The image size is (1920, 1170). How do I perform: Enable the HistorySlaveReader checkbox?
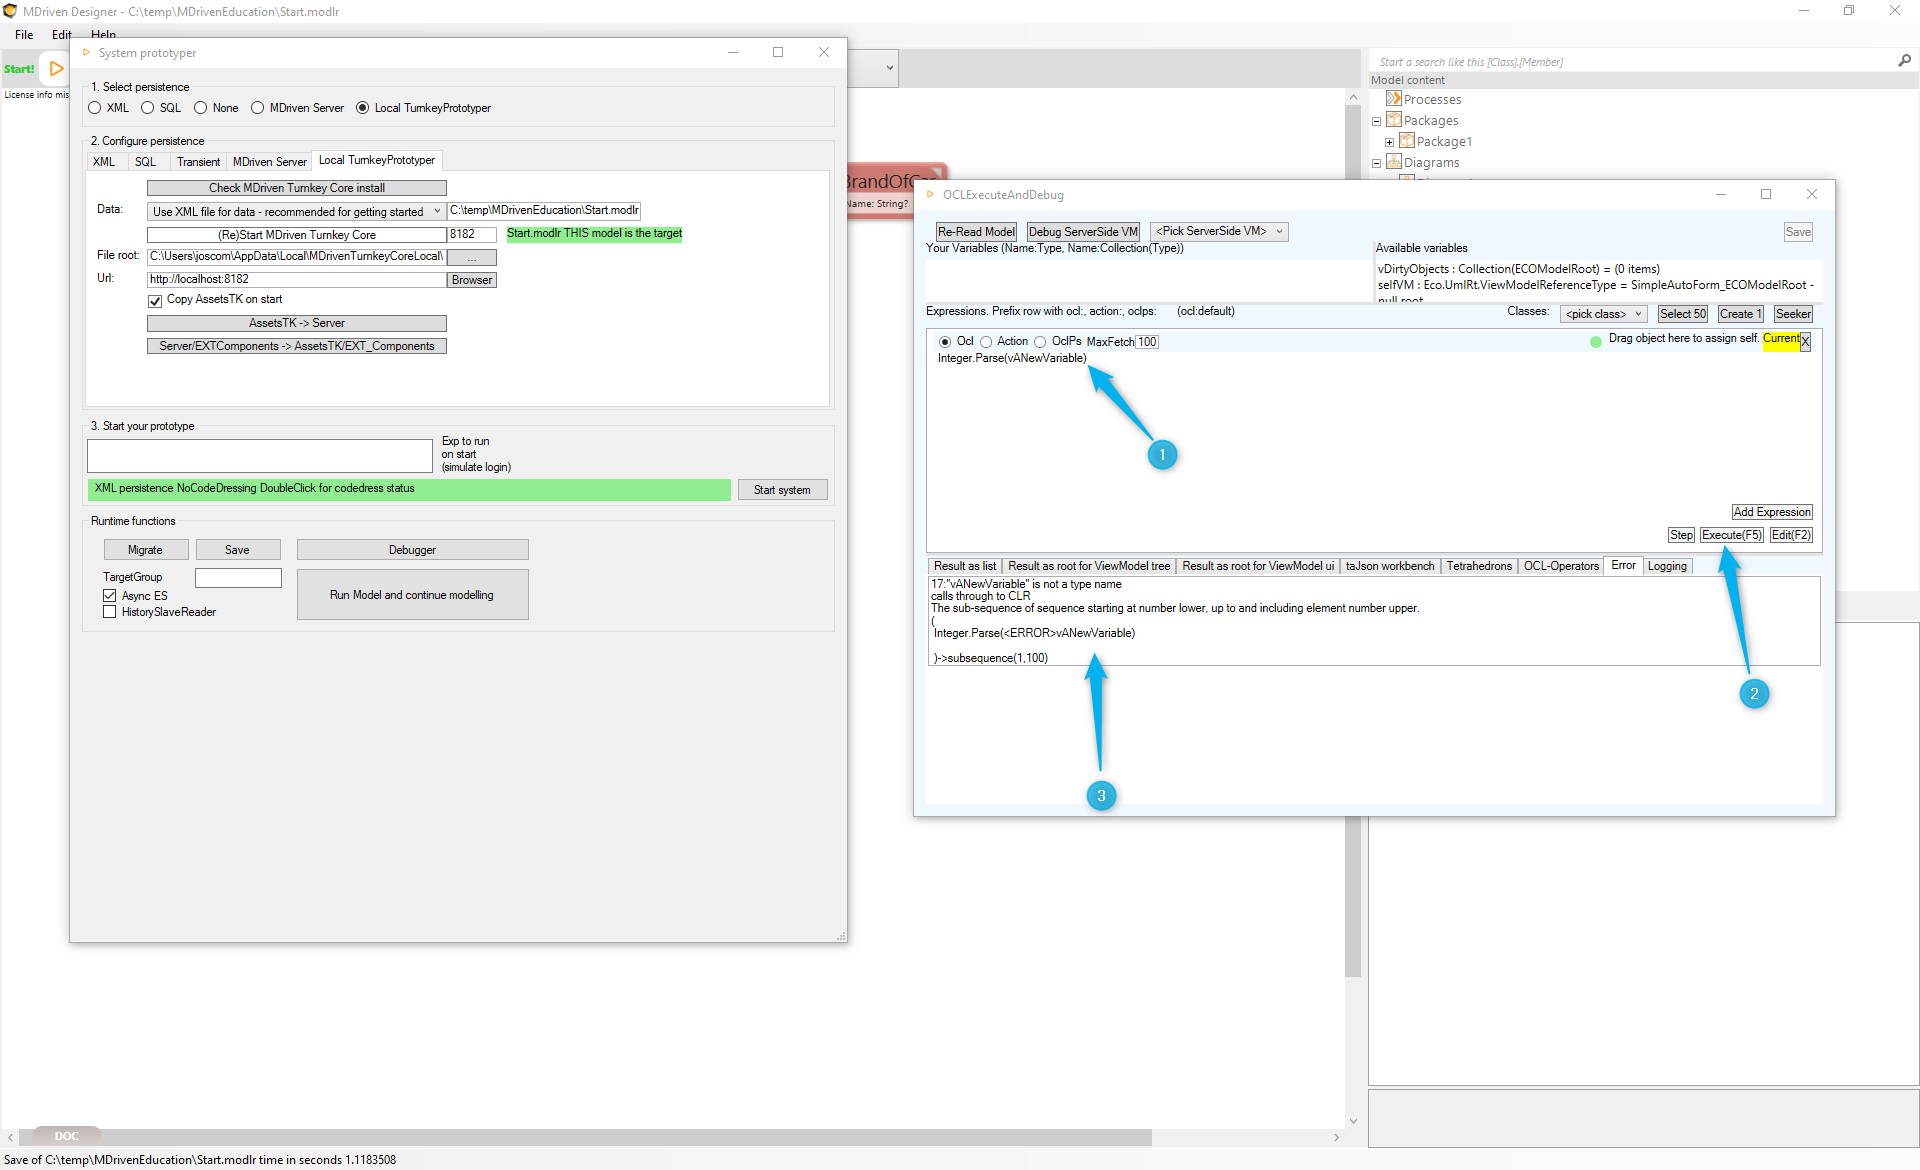[110, 612]
